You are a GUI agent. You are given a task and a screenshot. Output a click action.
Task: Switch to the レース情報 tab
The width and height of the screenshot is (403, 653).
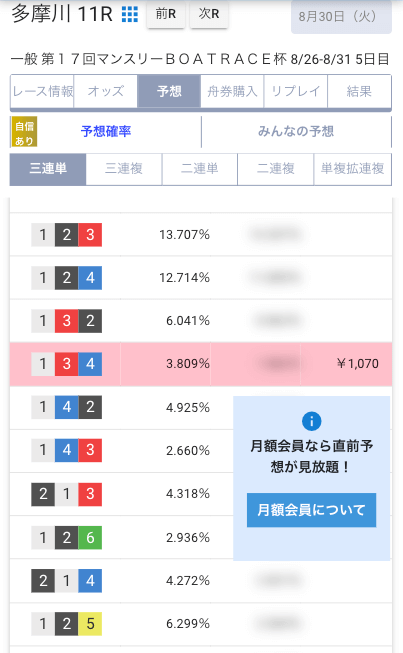(x=42, y=91)
